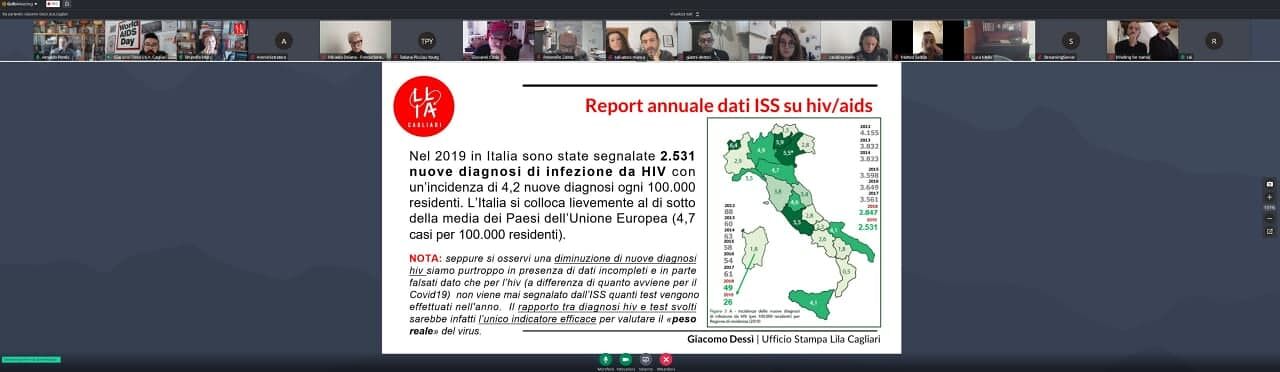Screen dimensions: 1280x372
Task: Click 'Giacomo Dessì | Ufficio Stampa Lila Cagliari' footer
Action: coord(784,339)
